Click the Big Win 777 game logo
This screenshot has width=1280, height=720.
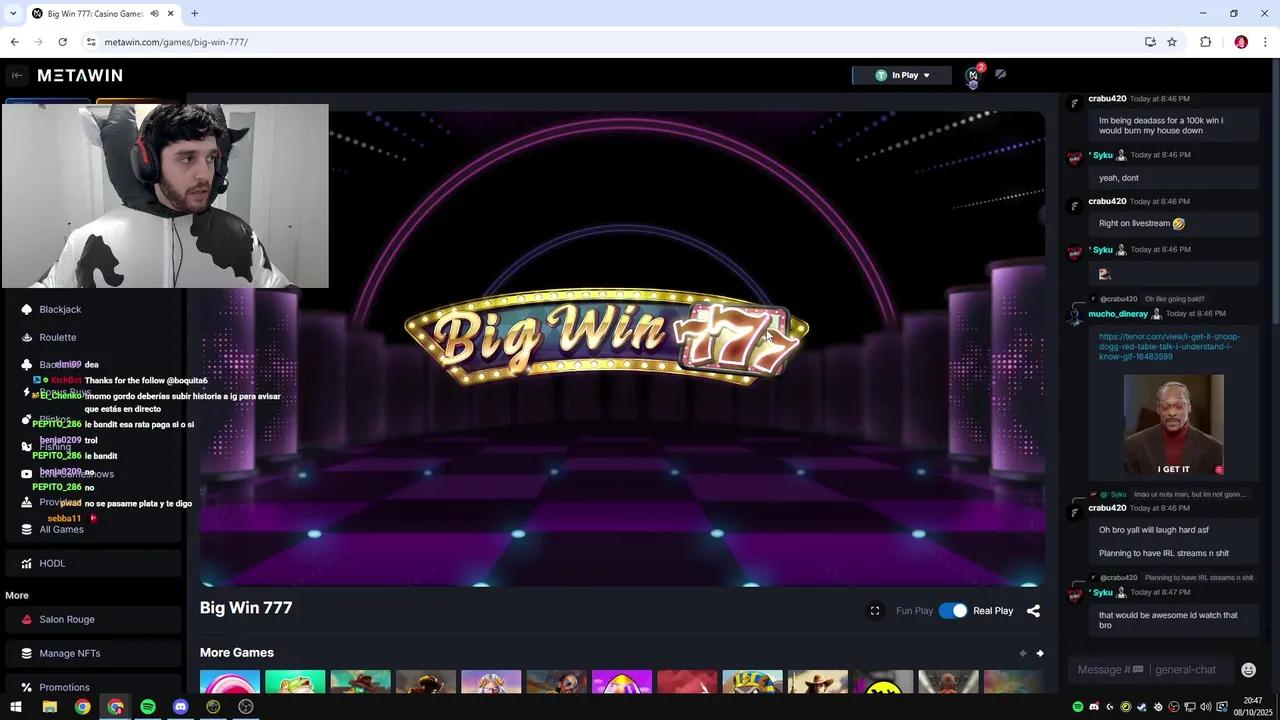click(x=606, y=337)
